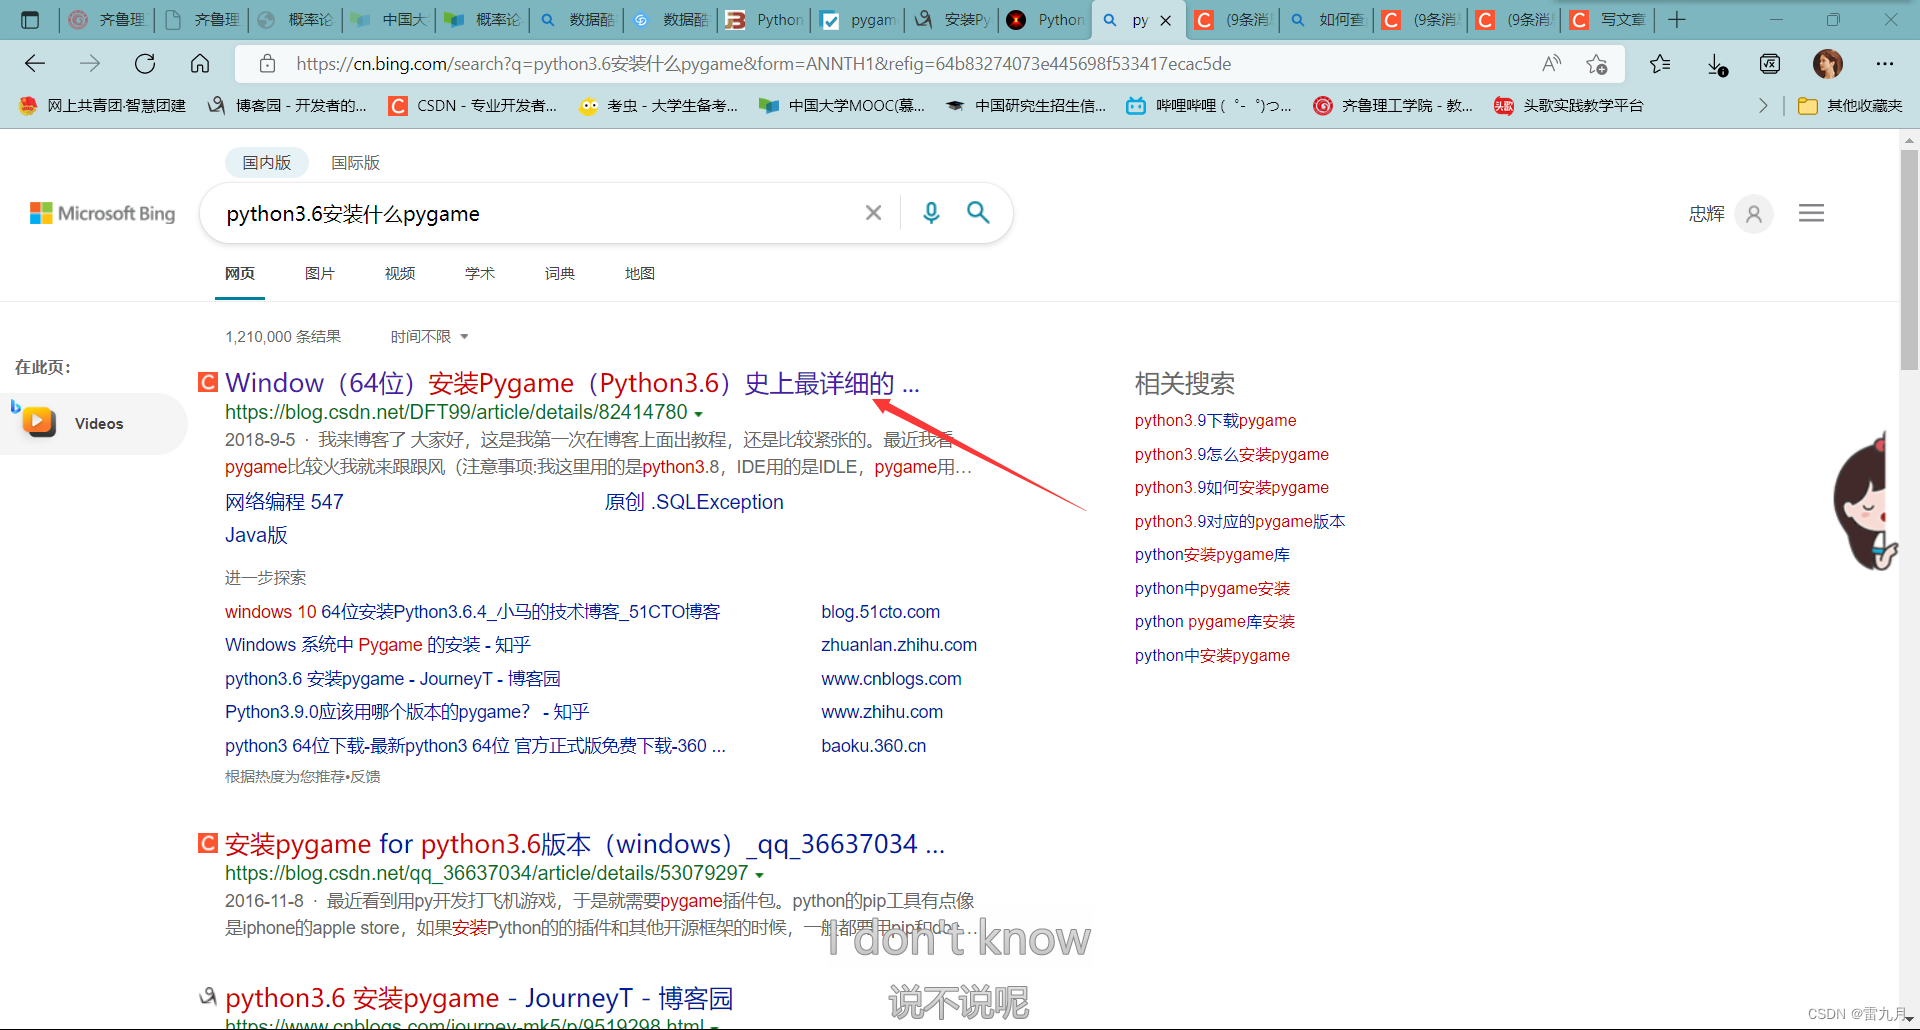Viewport: 1920px width, 1030px height.
Task: Open the Window（64位）安装Pygame result link
Action: coord(572,383)
